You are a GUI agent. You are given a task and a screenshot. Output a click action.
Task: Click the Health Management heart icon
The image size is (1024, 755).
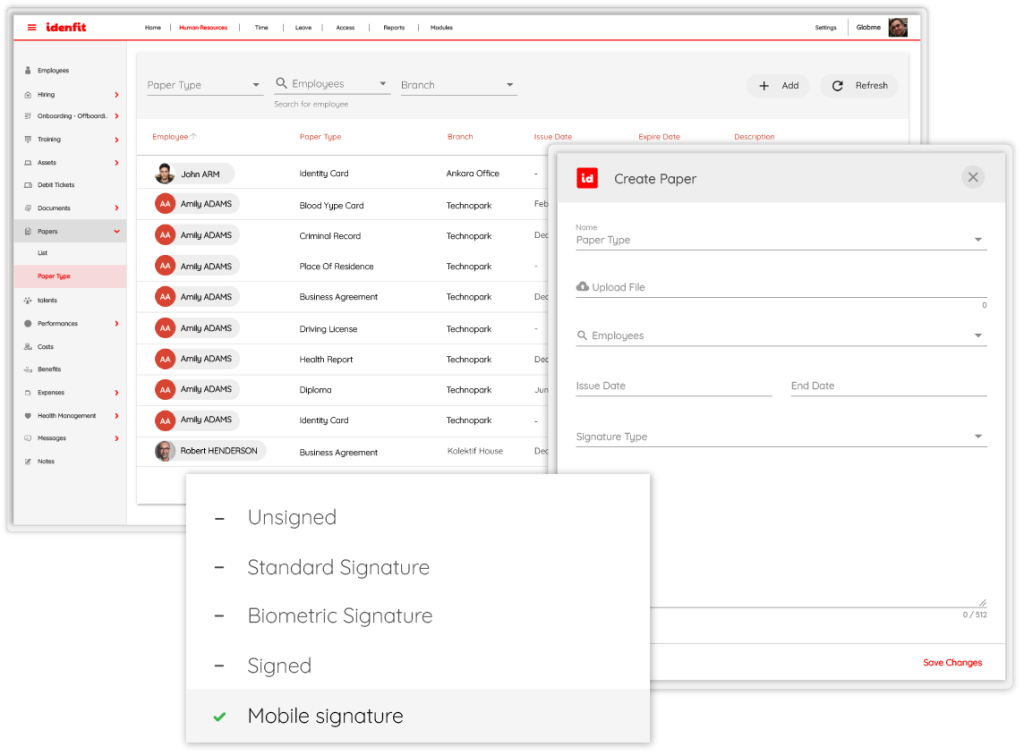tap(28, 416)
